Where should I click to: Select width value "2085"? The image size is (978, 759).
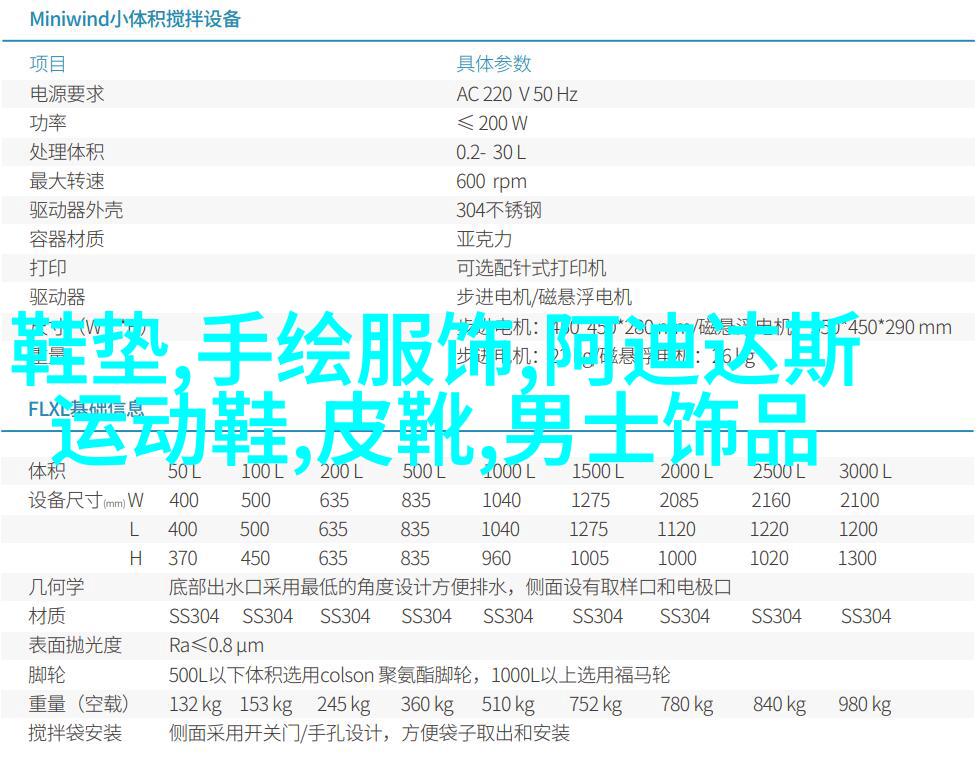click(x=679, y=500)
